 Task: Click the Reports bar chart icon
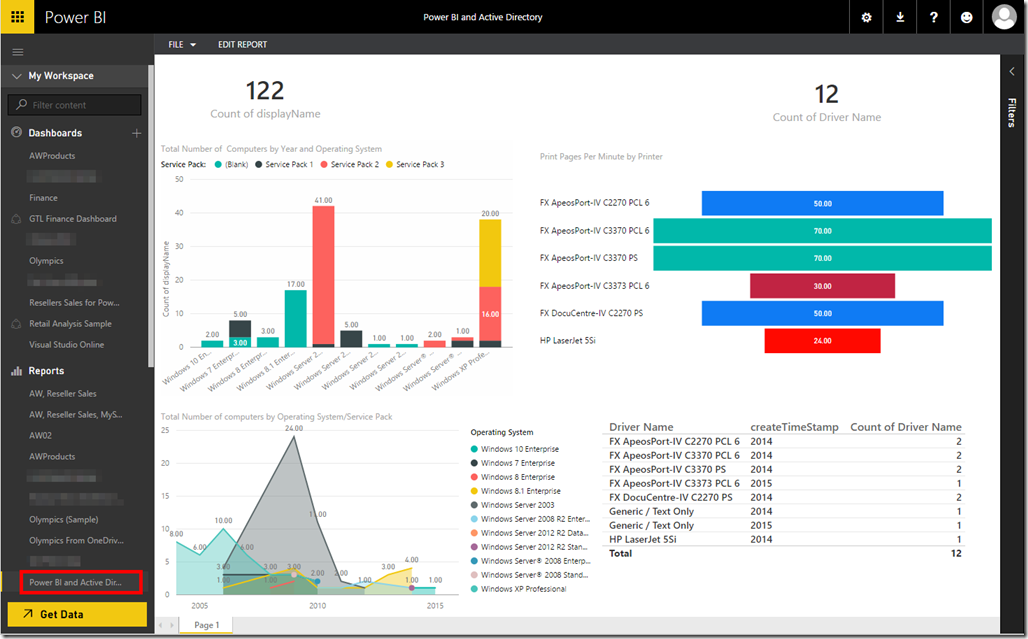pyautogui.click(x=16, y=371)
